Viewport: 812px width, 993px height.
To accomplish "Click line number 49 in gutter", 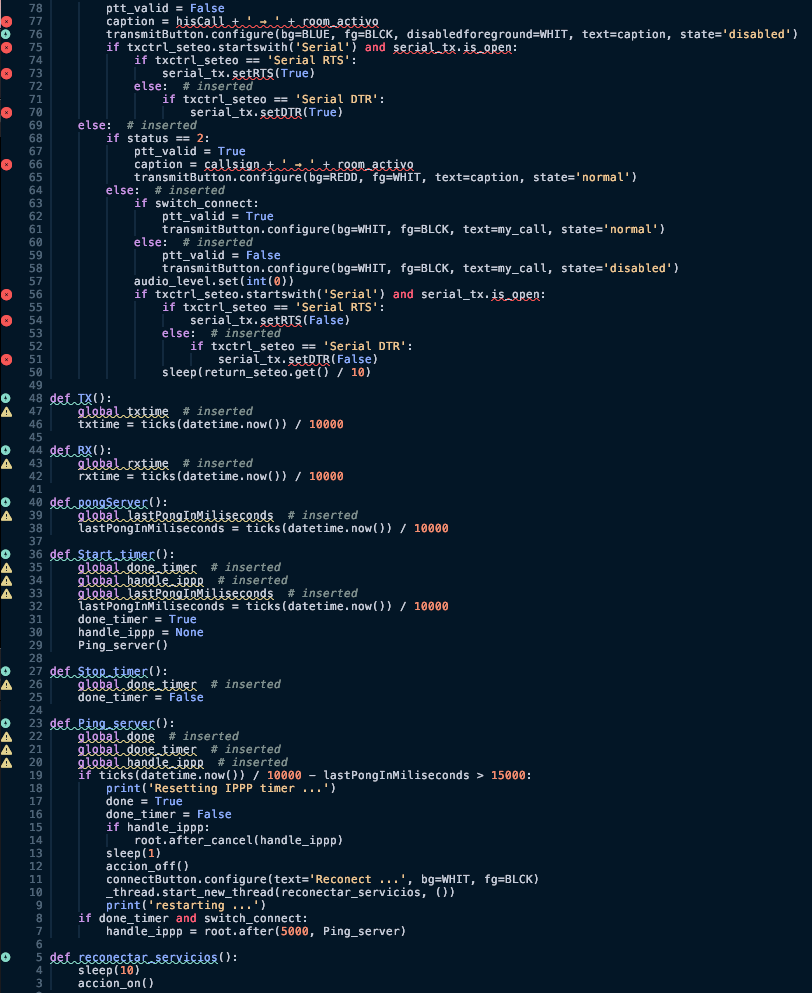I will 35,386.
